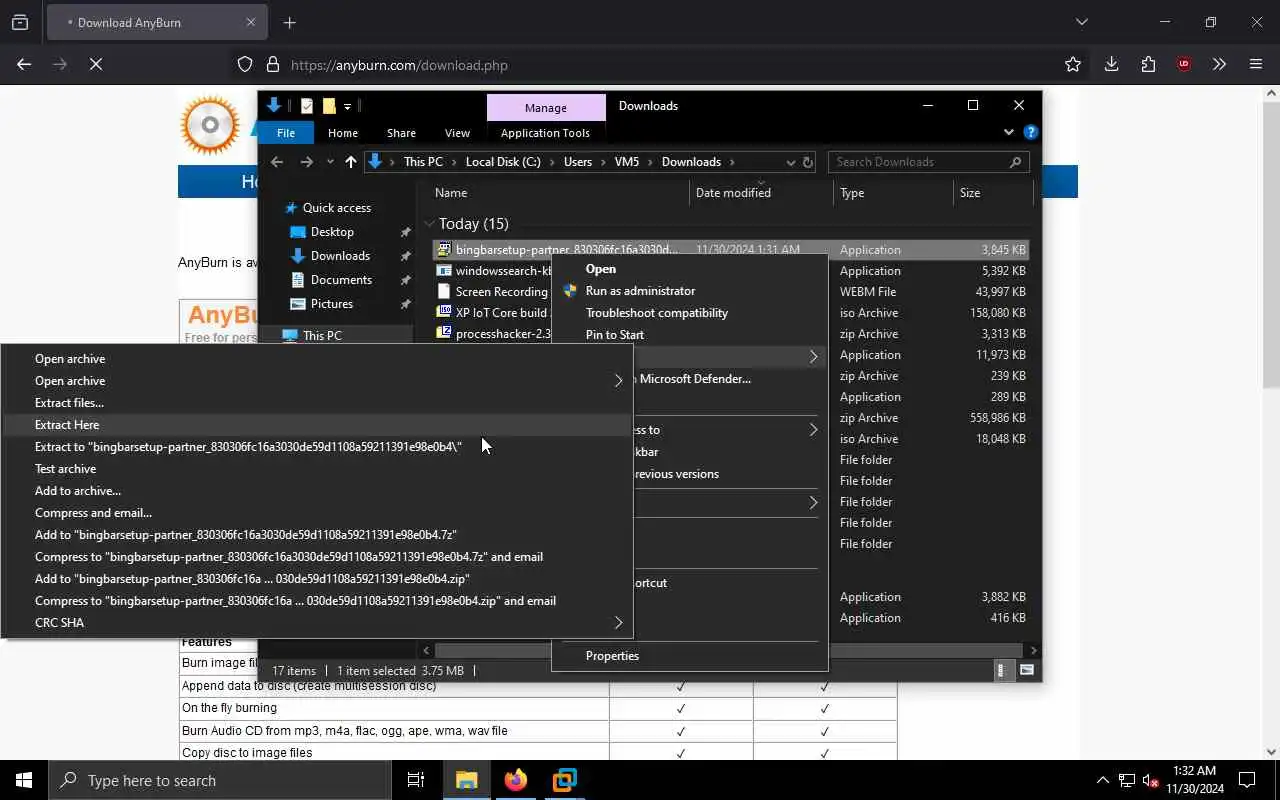Screen dimensions: 1280x800
Task: Click Users in the address breadcrumb
Action: coord(578,162)
